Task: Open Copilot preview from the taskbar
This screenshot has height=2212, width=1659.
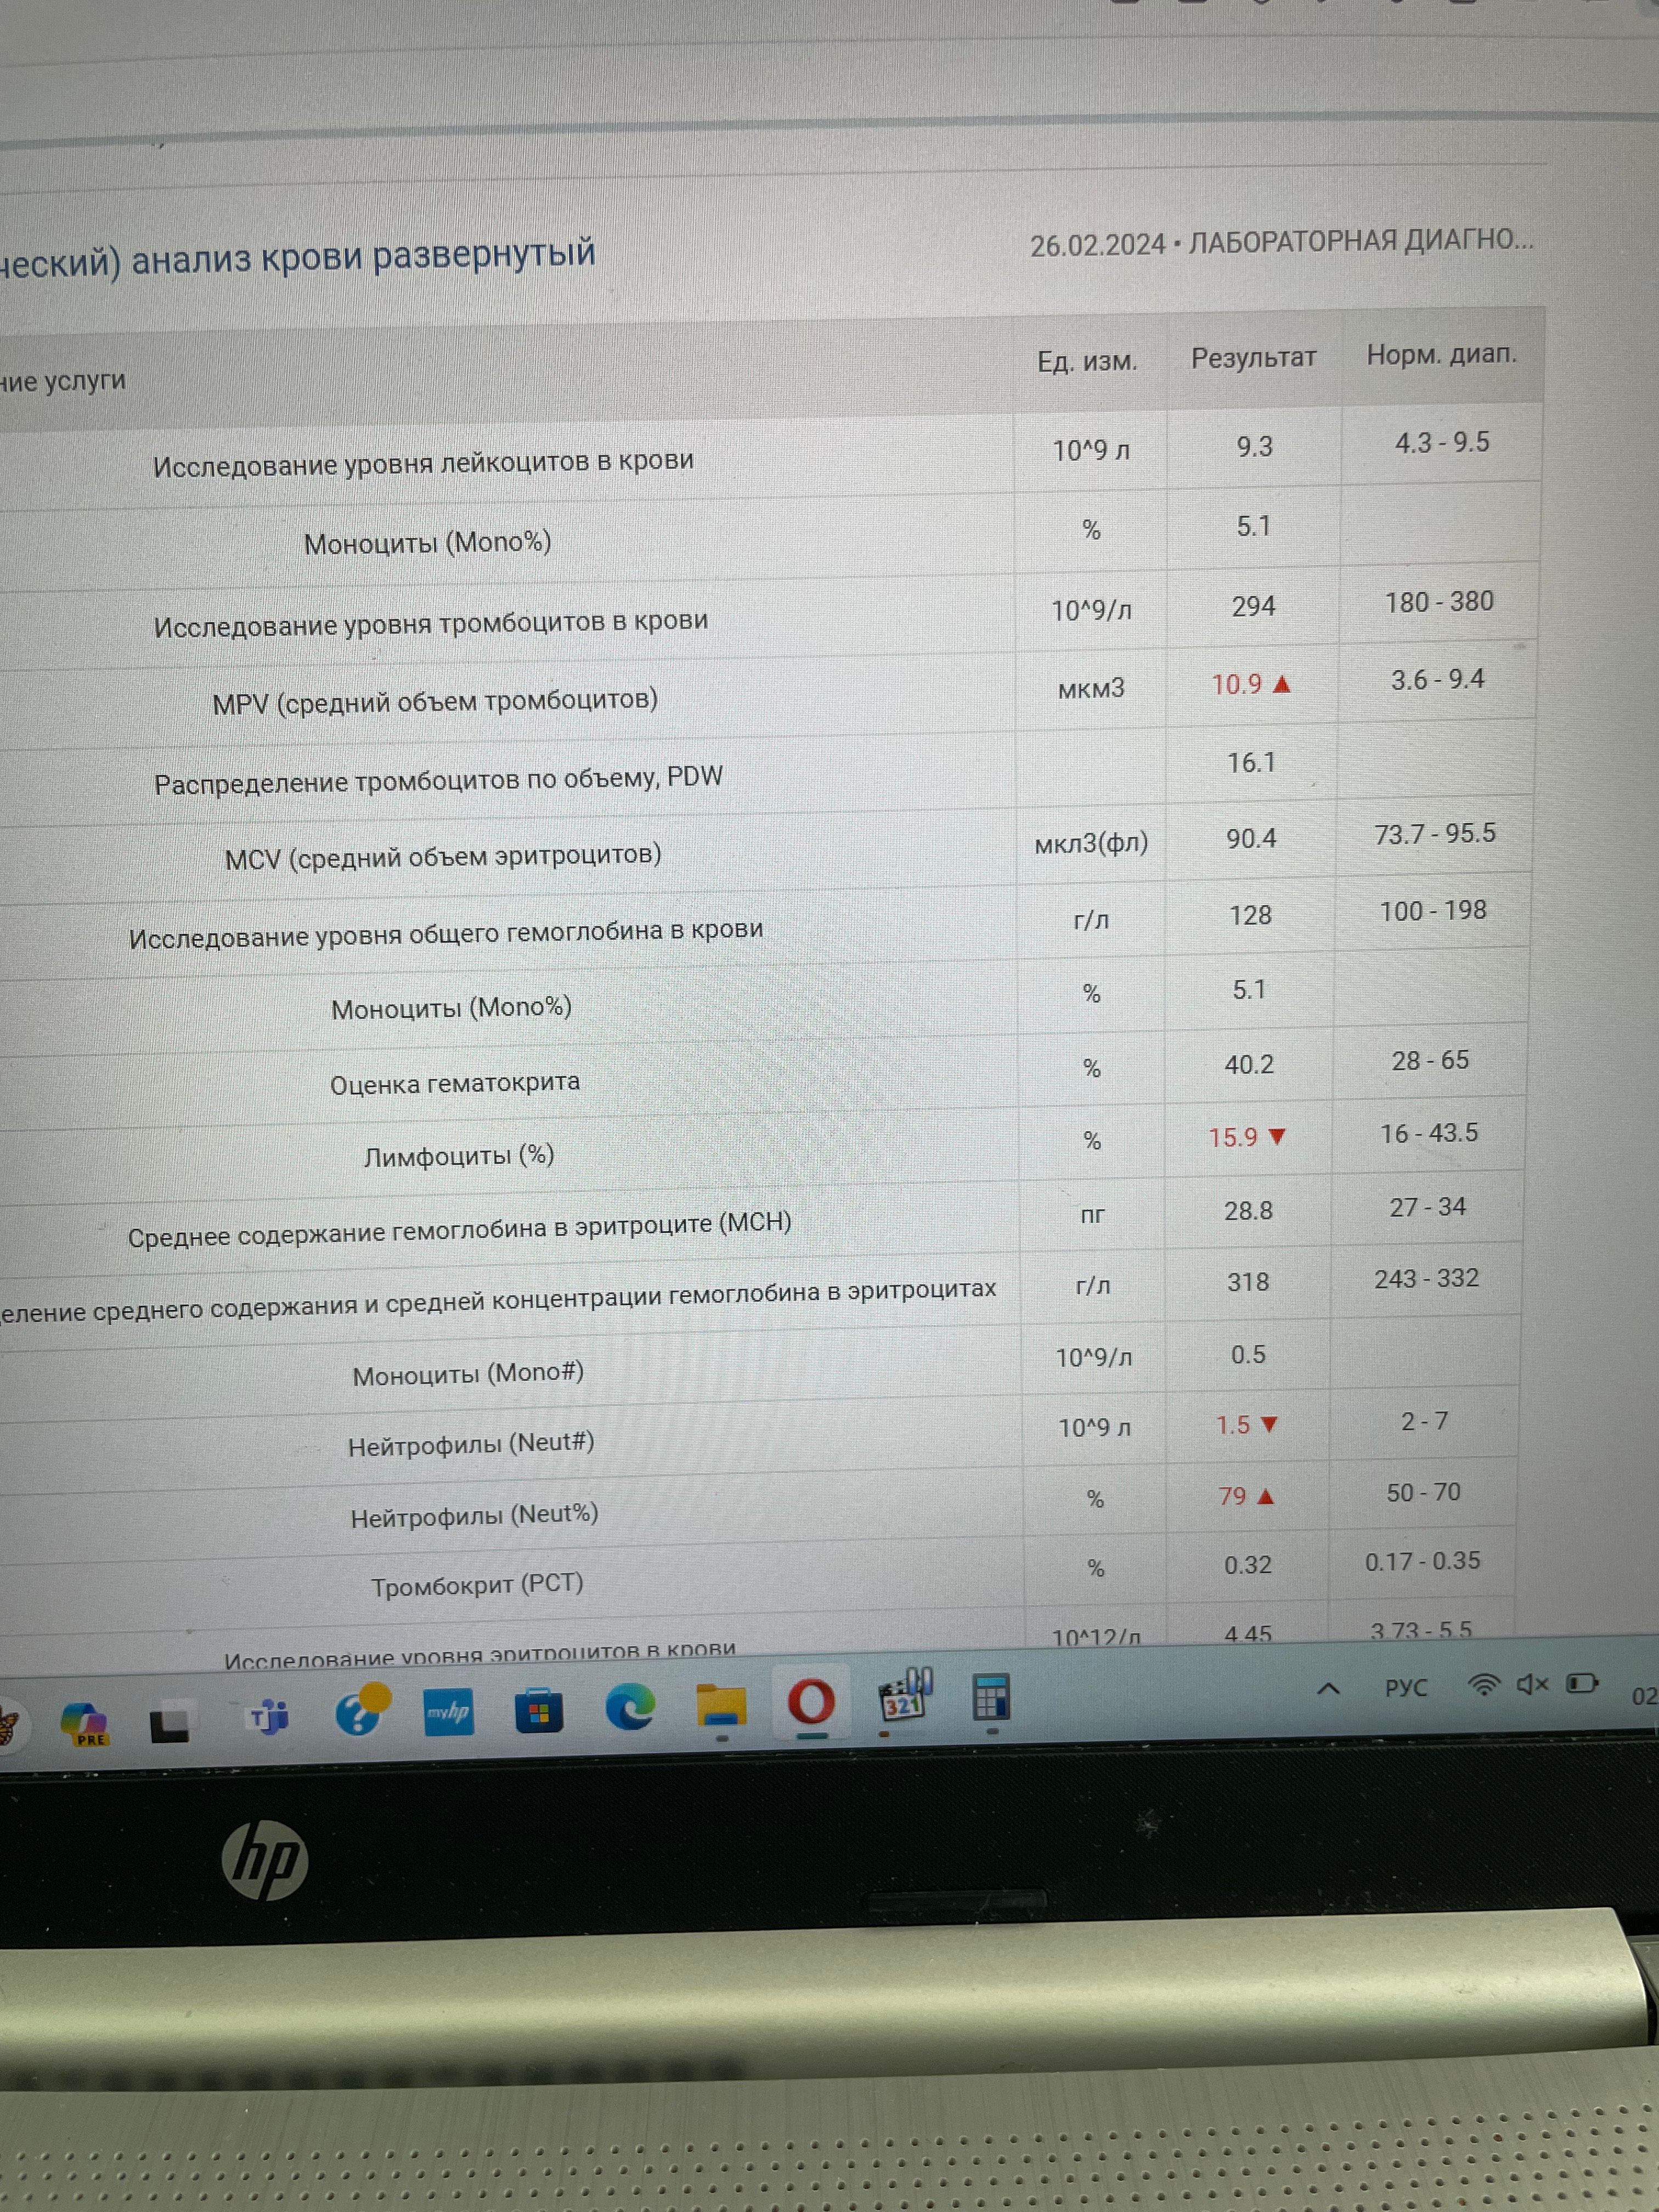Action: click(x=86, y=1724)
